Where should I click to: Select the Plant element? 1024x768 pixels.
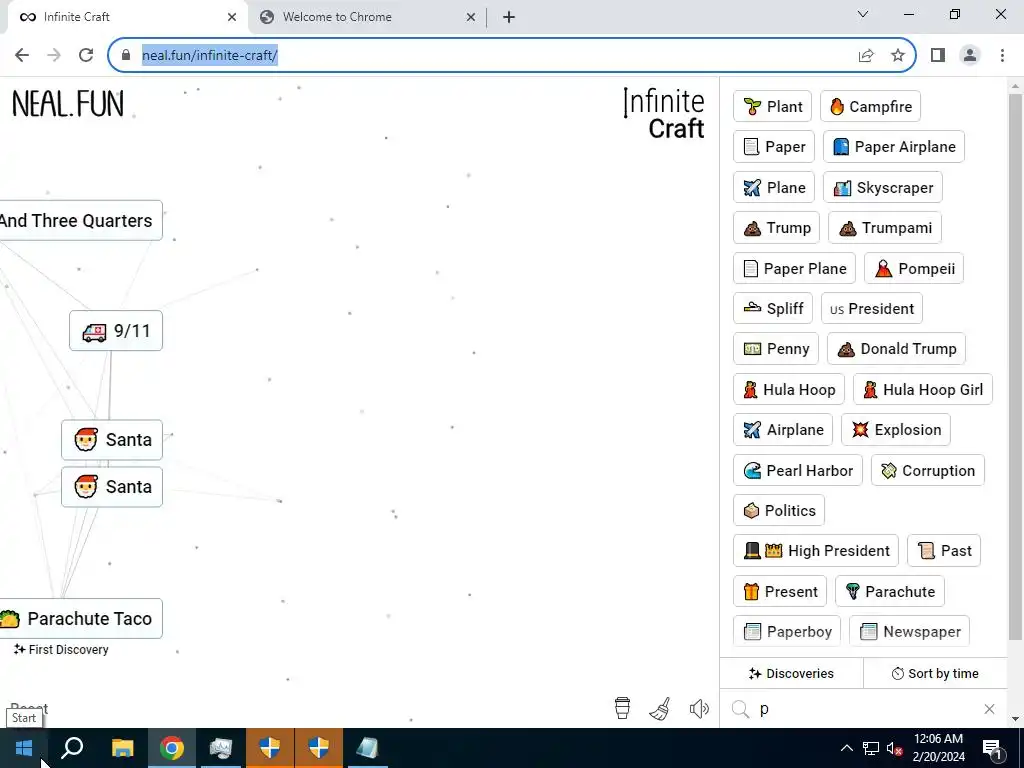click(773, 106)
